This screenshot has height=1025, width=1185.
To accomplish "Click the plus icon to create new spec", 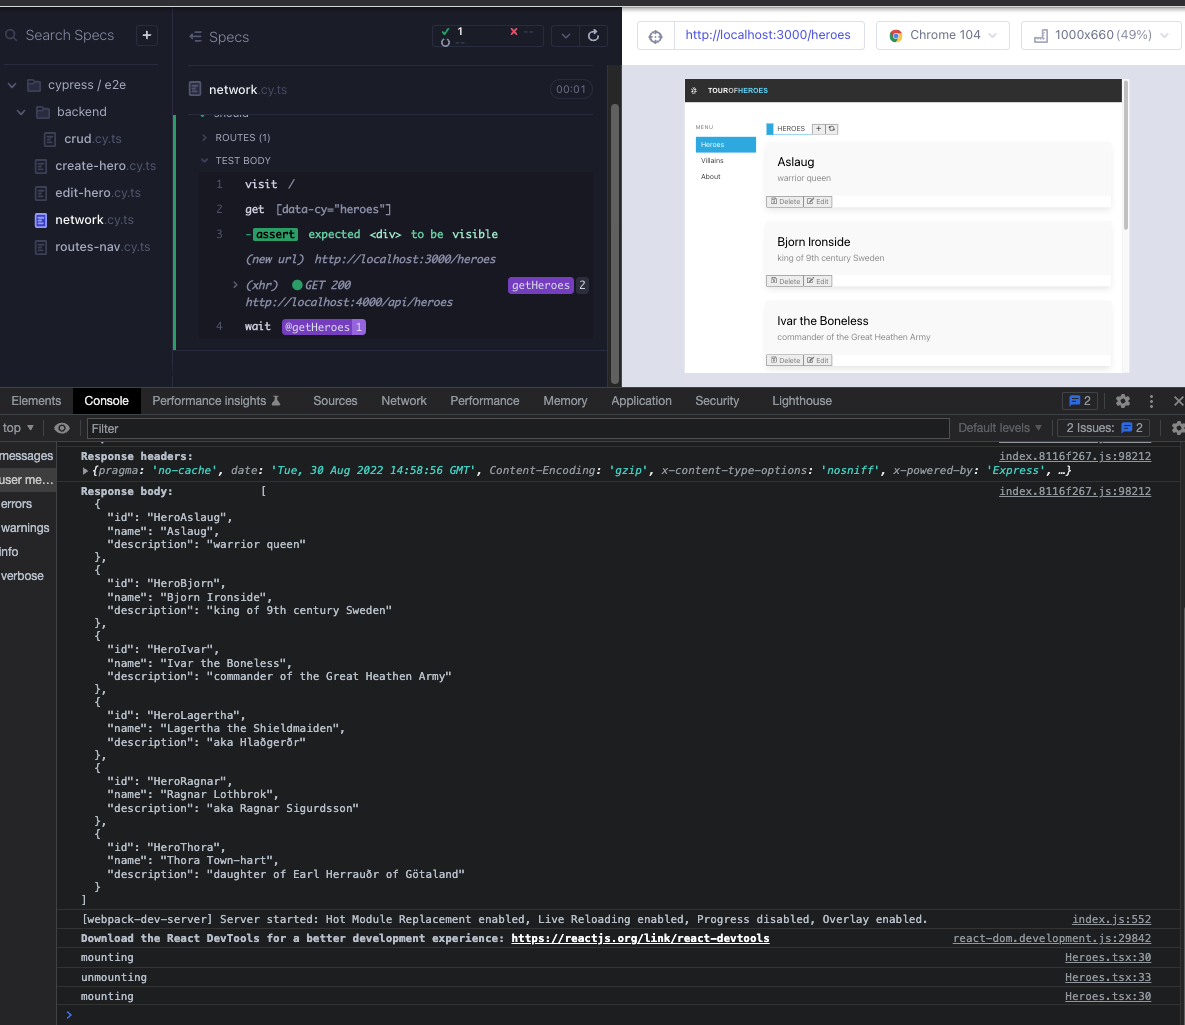I will (x=147, y=35).
